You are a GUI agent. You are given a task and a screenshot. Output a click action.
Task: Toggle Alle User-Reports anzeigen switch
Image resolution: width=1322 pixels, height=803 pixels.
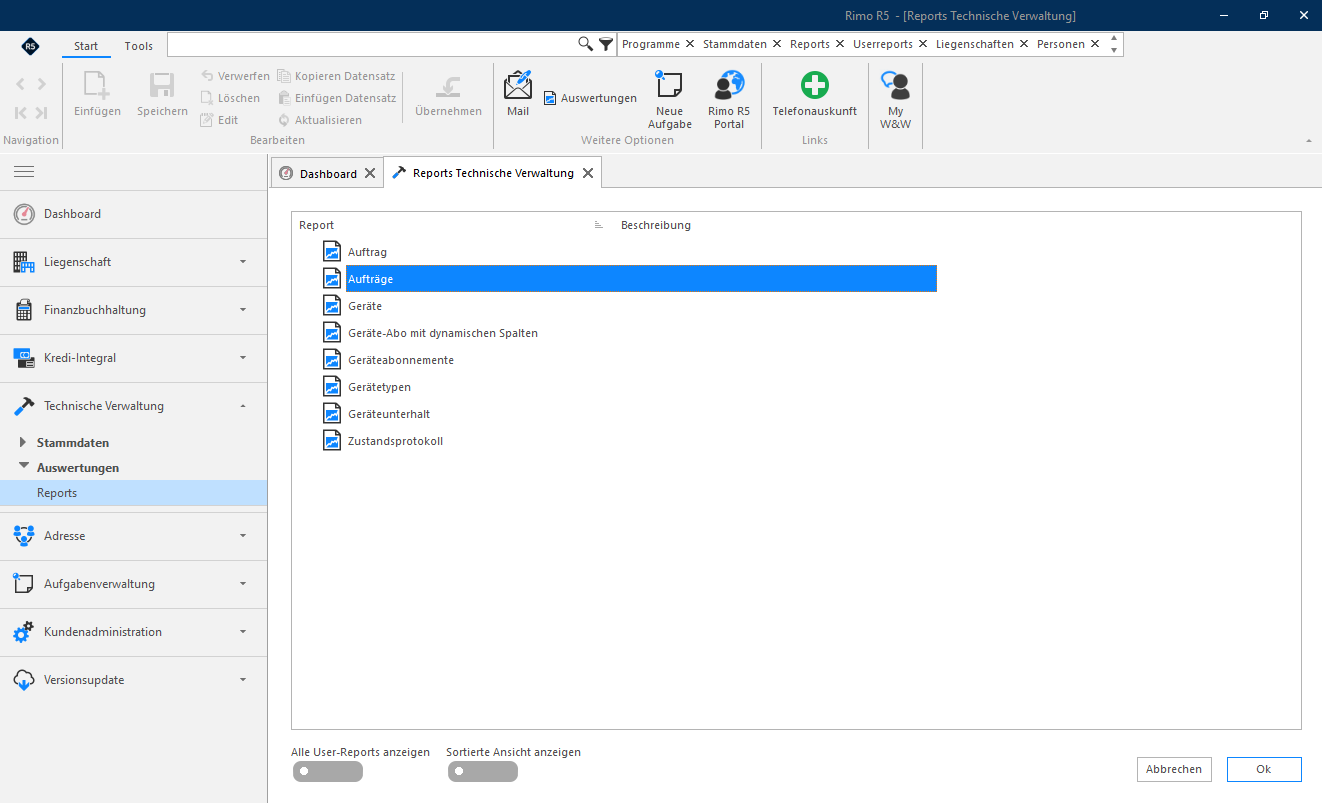pyautogui.click(x=328, y=771)
